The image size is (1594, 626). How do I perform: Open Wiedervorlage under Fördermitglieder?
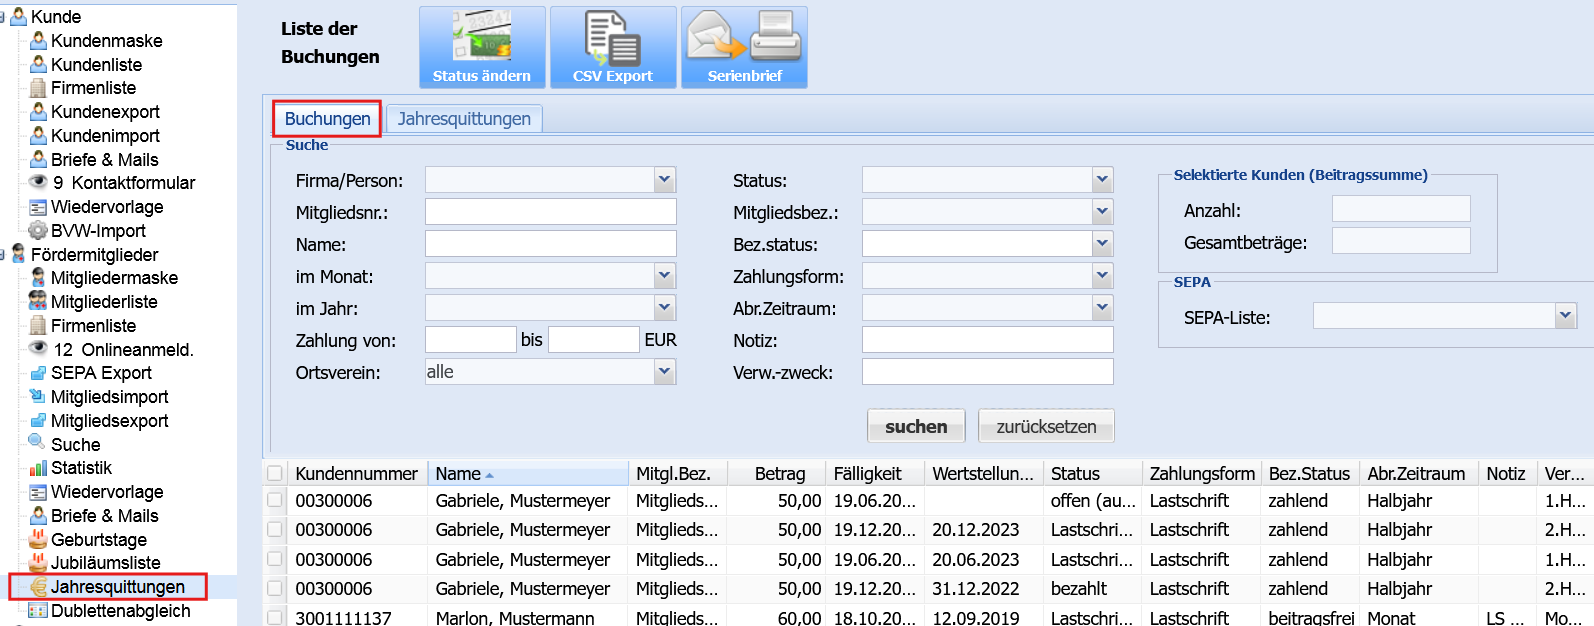(107, 492)
